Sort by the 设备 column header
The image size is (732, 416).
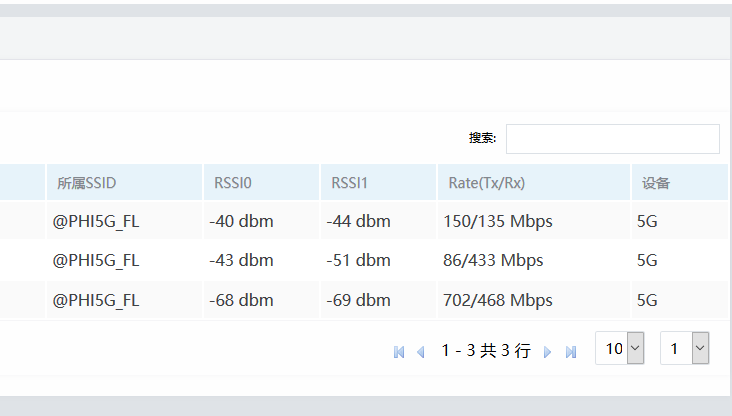[656, 183]
